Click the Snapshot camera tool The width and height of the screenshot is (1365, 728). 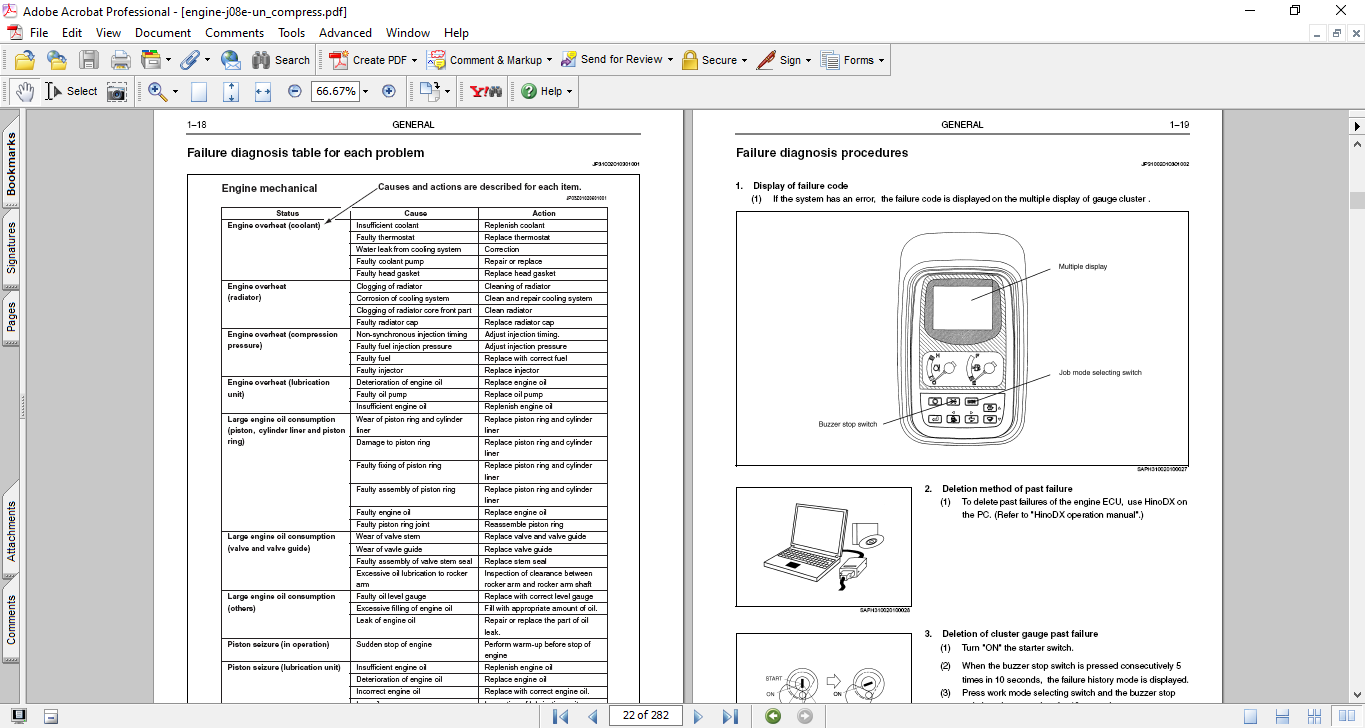117,91
